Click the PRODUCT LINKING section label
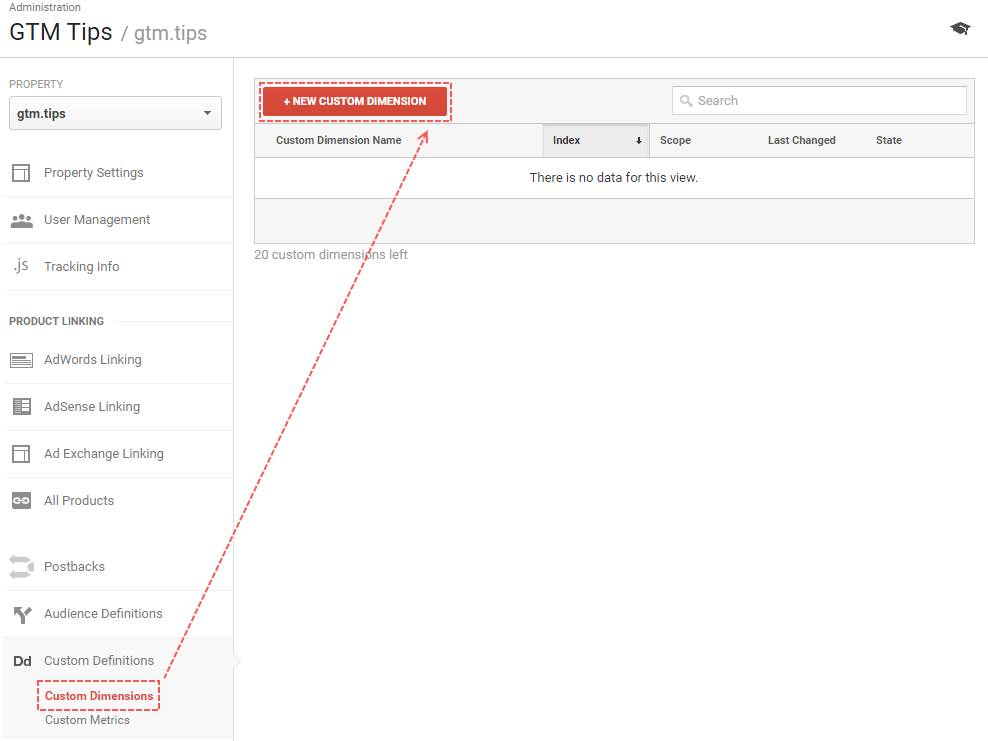This screenshot has height=741, width=988. (x=56, y=321)
